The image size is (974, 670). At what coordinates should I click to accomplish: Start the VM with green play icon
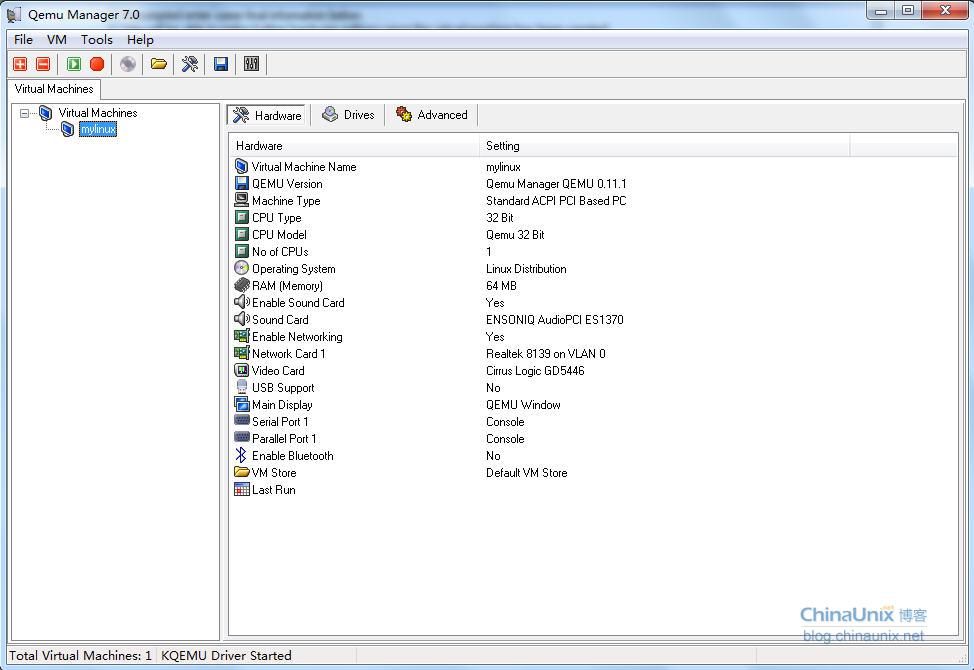pos(74,64)
